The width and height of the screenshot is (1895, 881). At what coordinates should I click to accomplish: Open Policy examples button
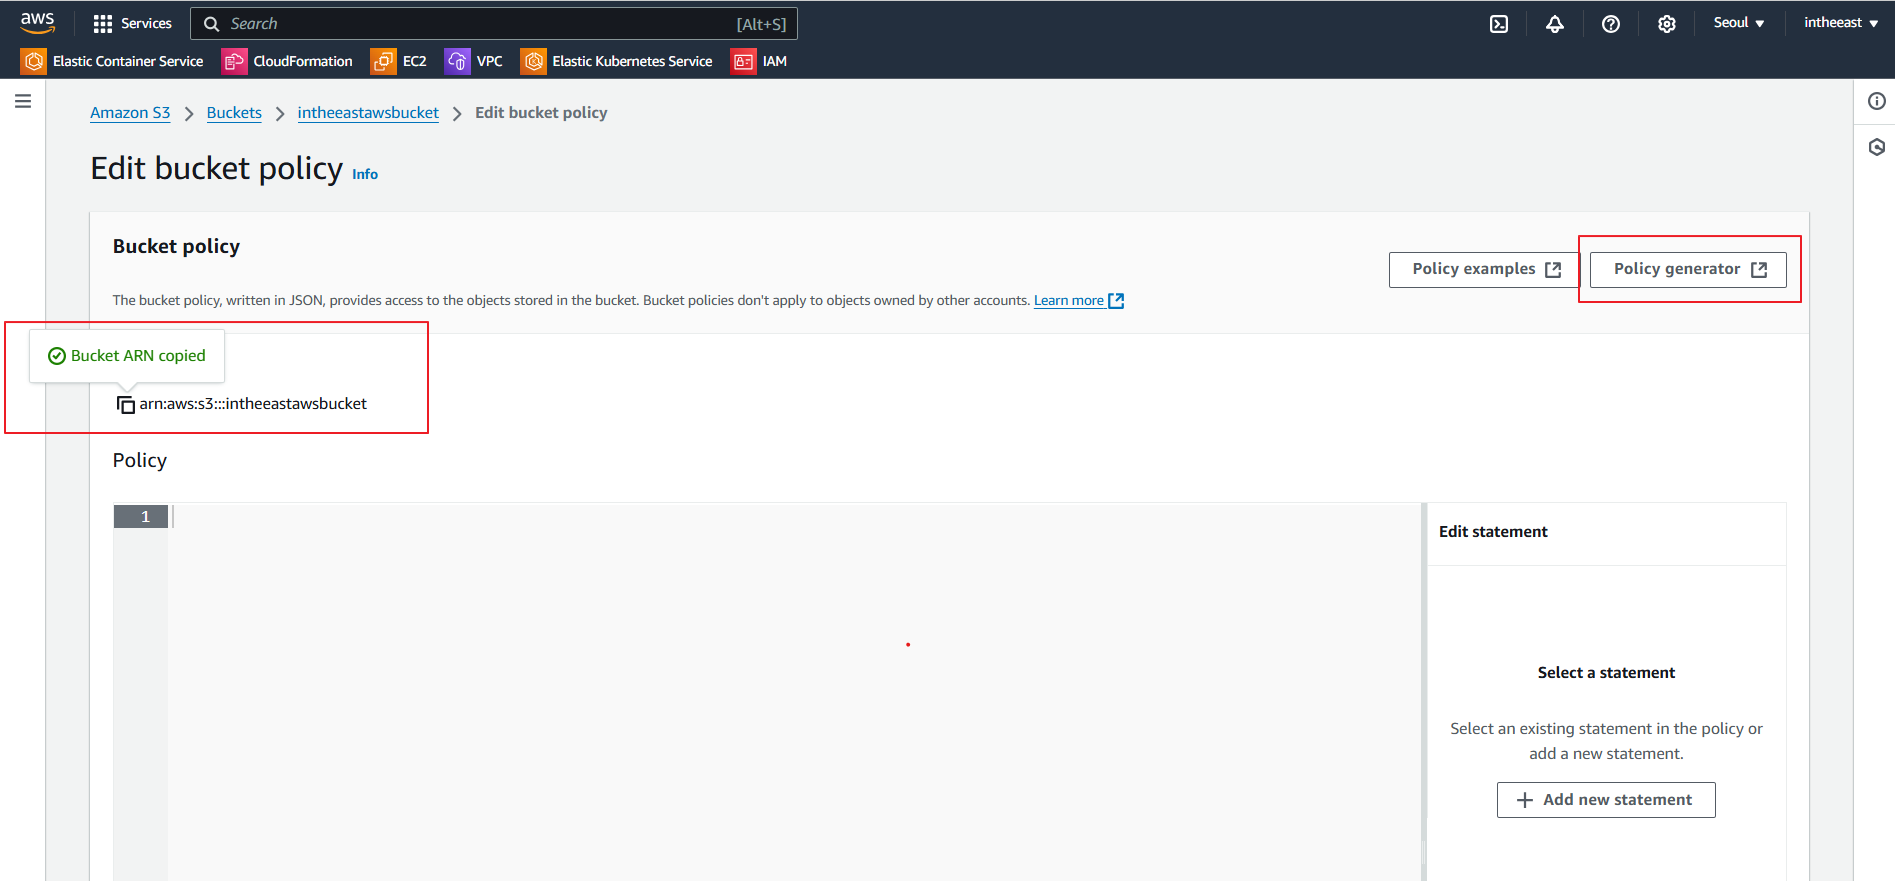1484,269
